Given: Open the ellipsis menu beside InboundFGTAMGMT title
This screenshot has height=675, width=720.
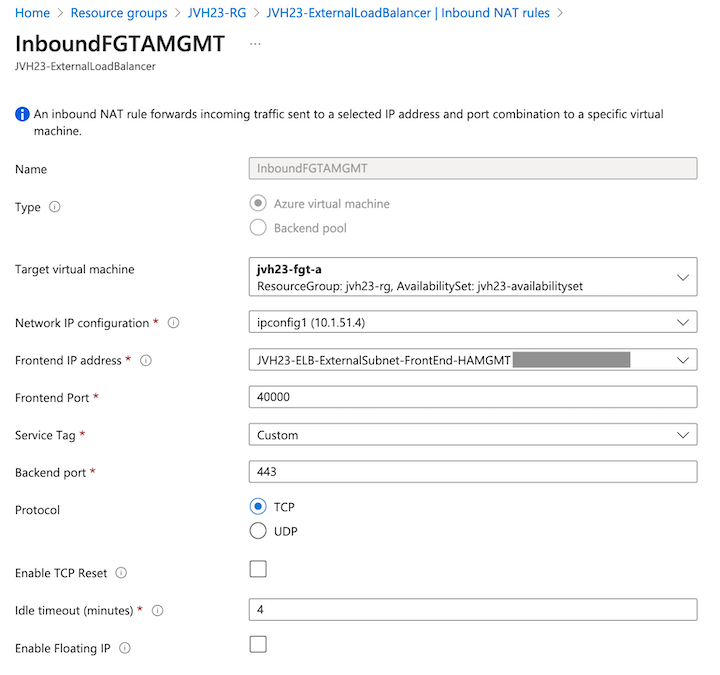Looking at the screenshot, I should point(255,45).
